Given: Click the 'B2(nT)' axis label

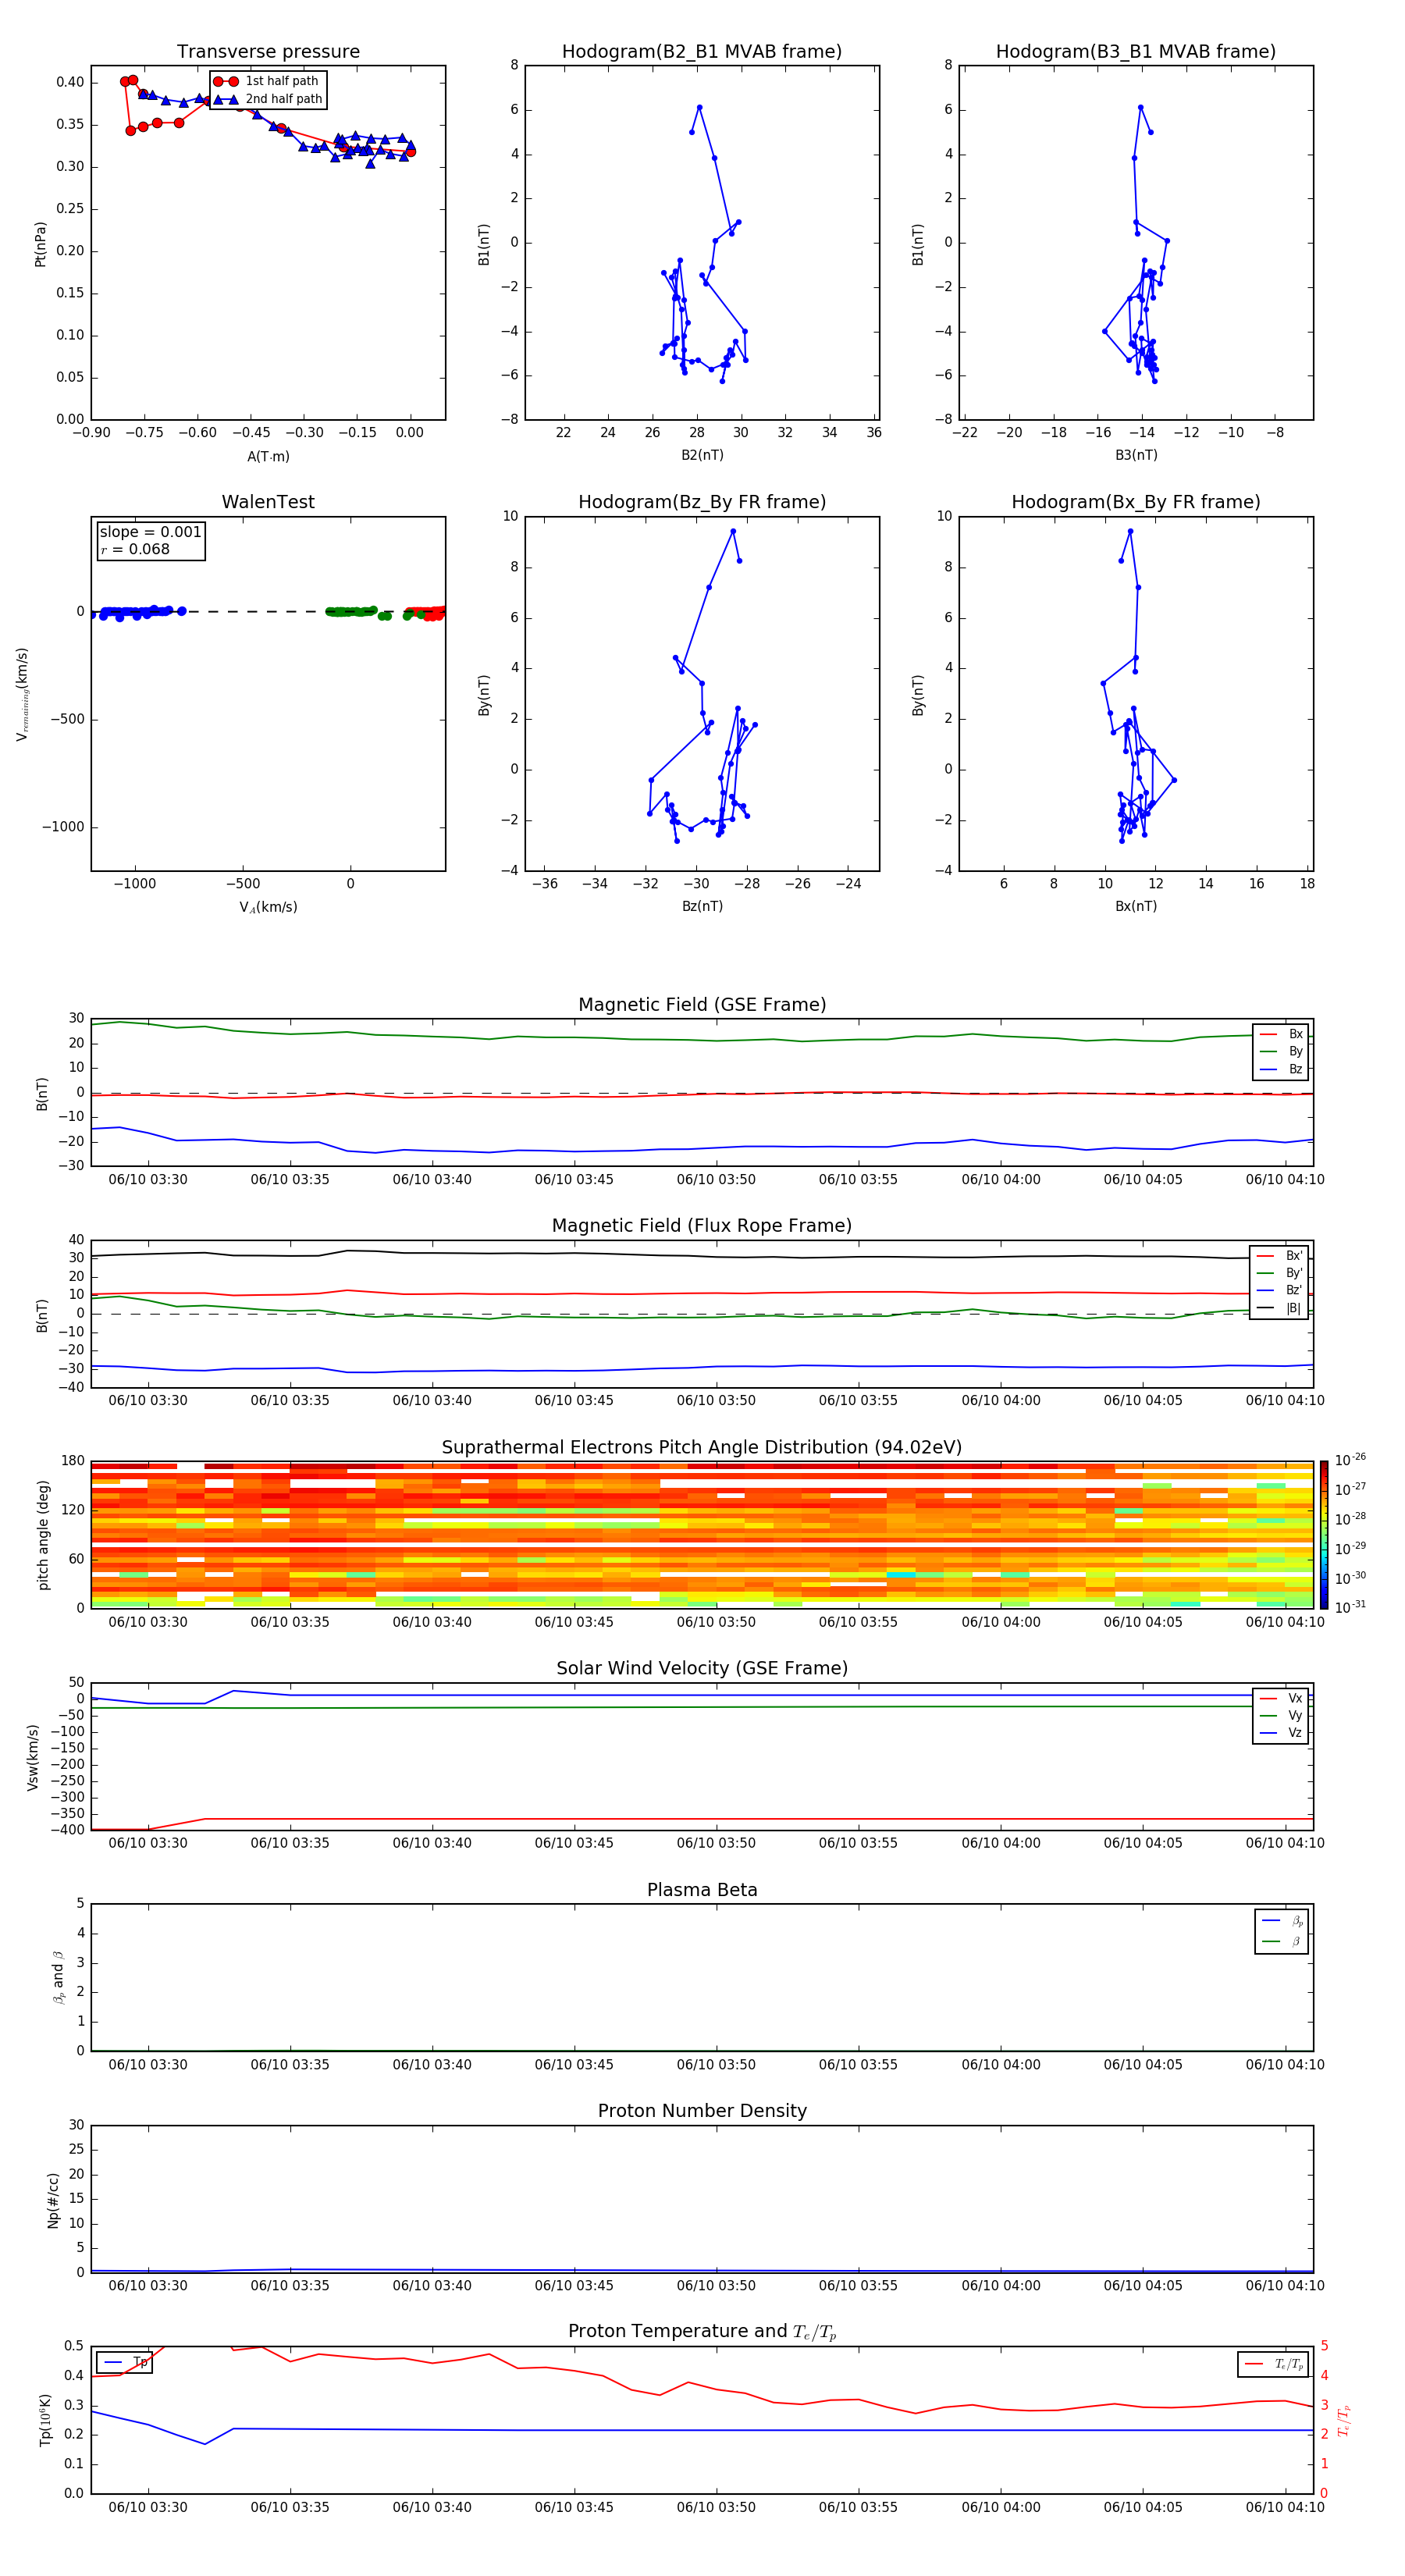Looking at the screenshot, I should (702, 455).
